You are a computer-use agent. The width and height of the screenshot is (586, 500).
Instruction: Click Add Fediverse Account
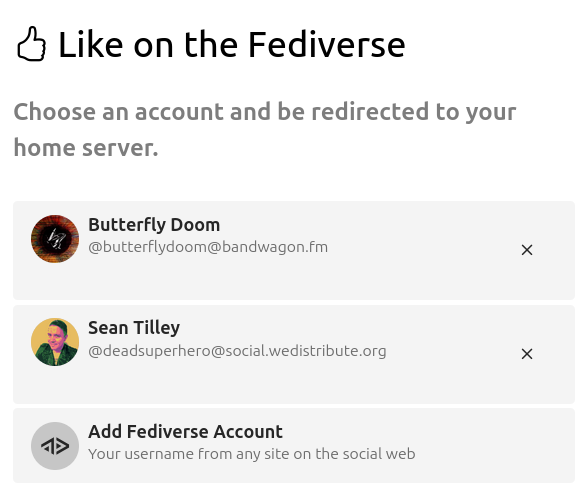click(x=185, y=432)
